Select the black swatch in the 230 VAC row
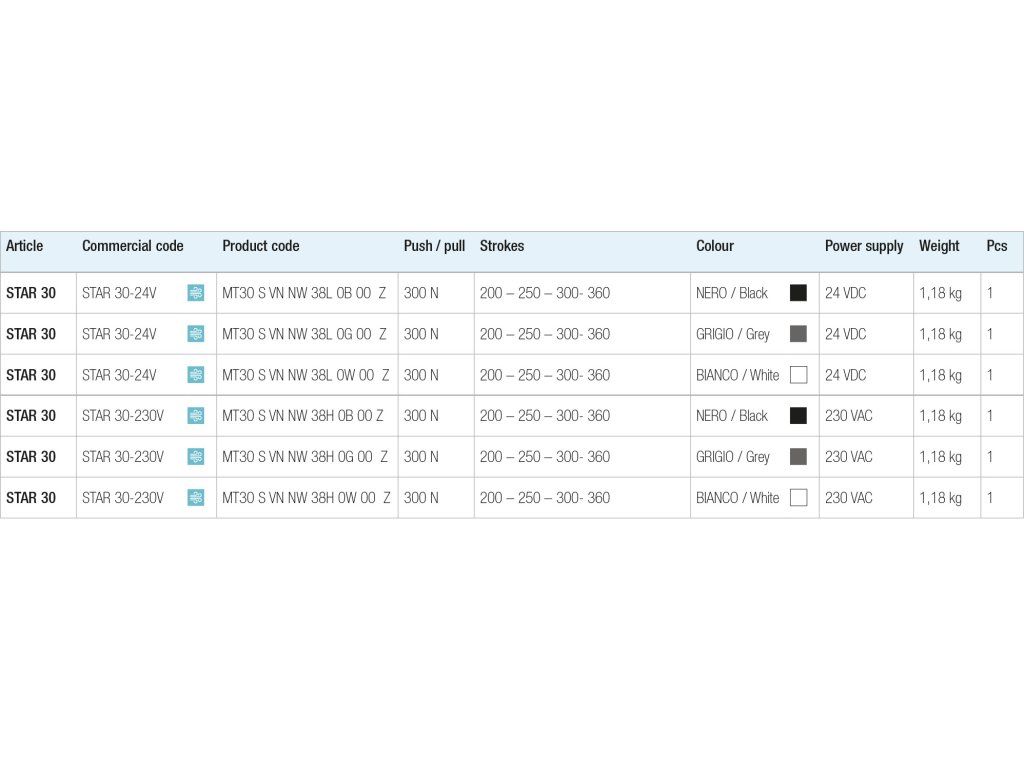 pyautogui.click(x=798, y=416)
